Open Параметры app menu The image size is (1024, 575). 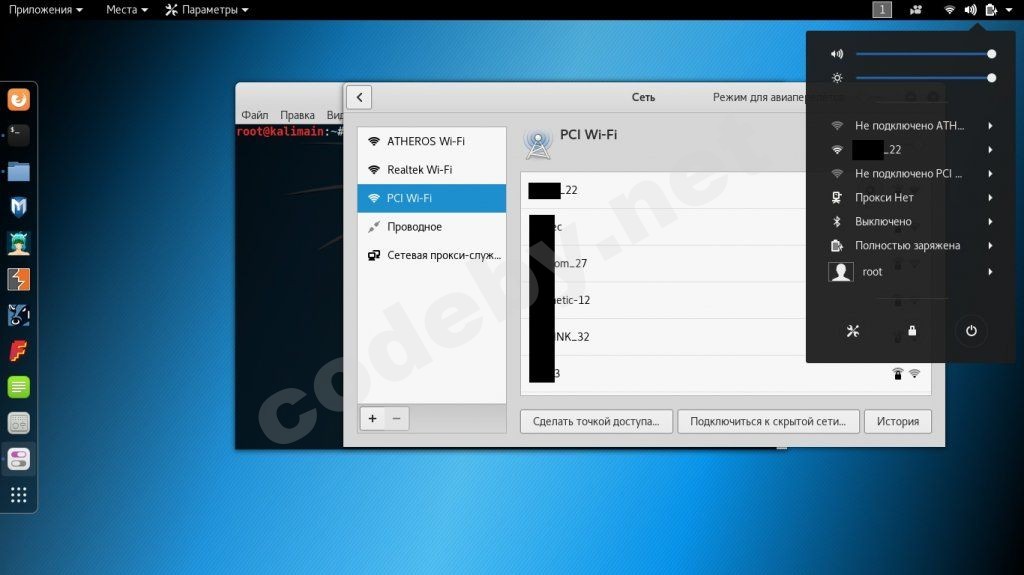point(206,10)
